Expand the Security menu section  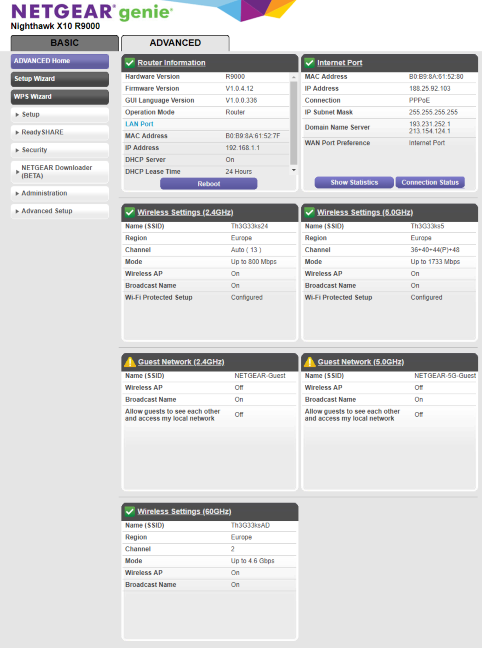click(60, 150)
